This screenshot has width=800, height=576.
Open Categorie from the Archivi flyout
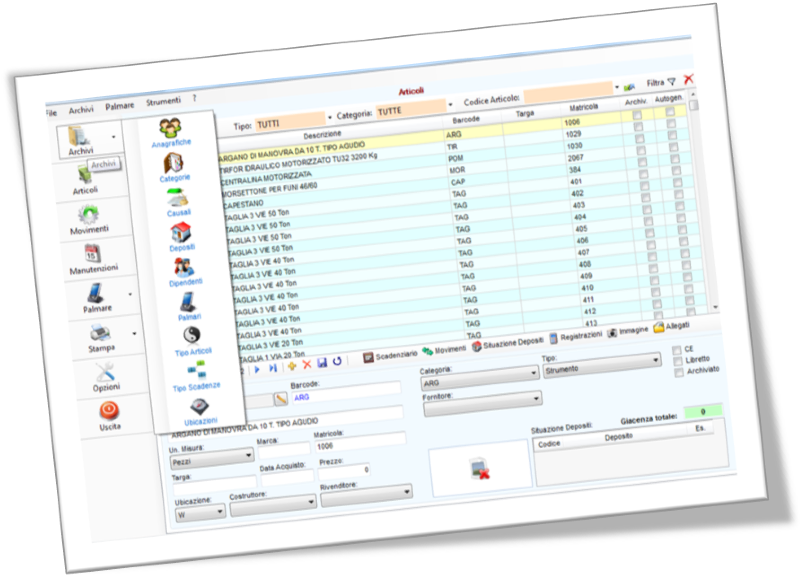pos(174,168)
